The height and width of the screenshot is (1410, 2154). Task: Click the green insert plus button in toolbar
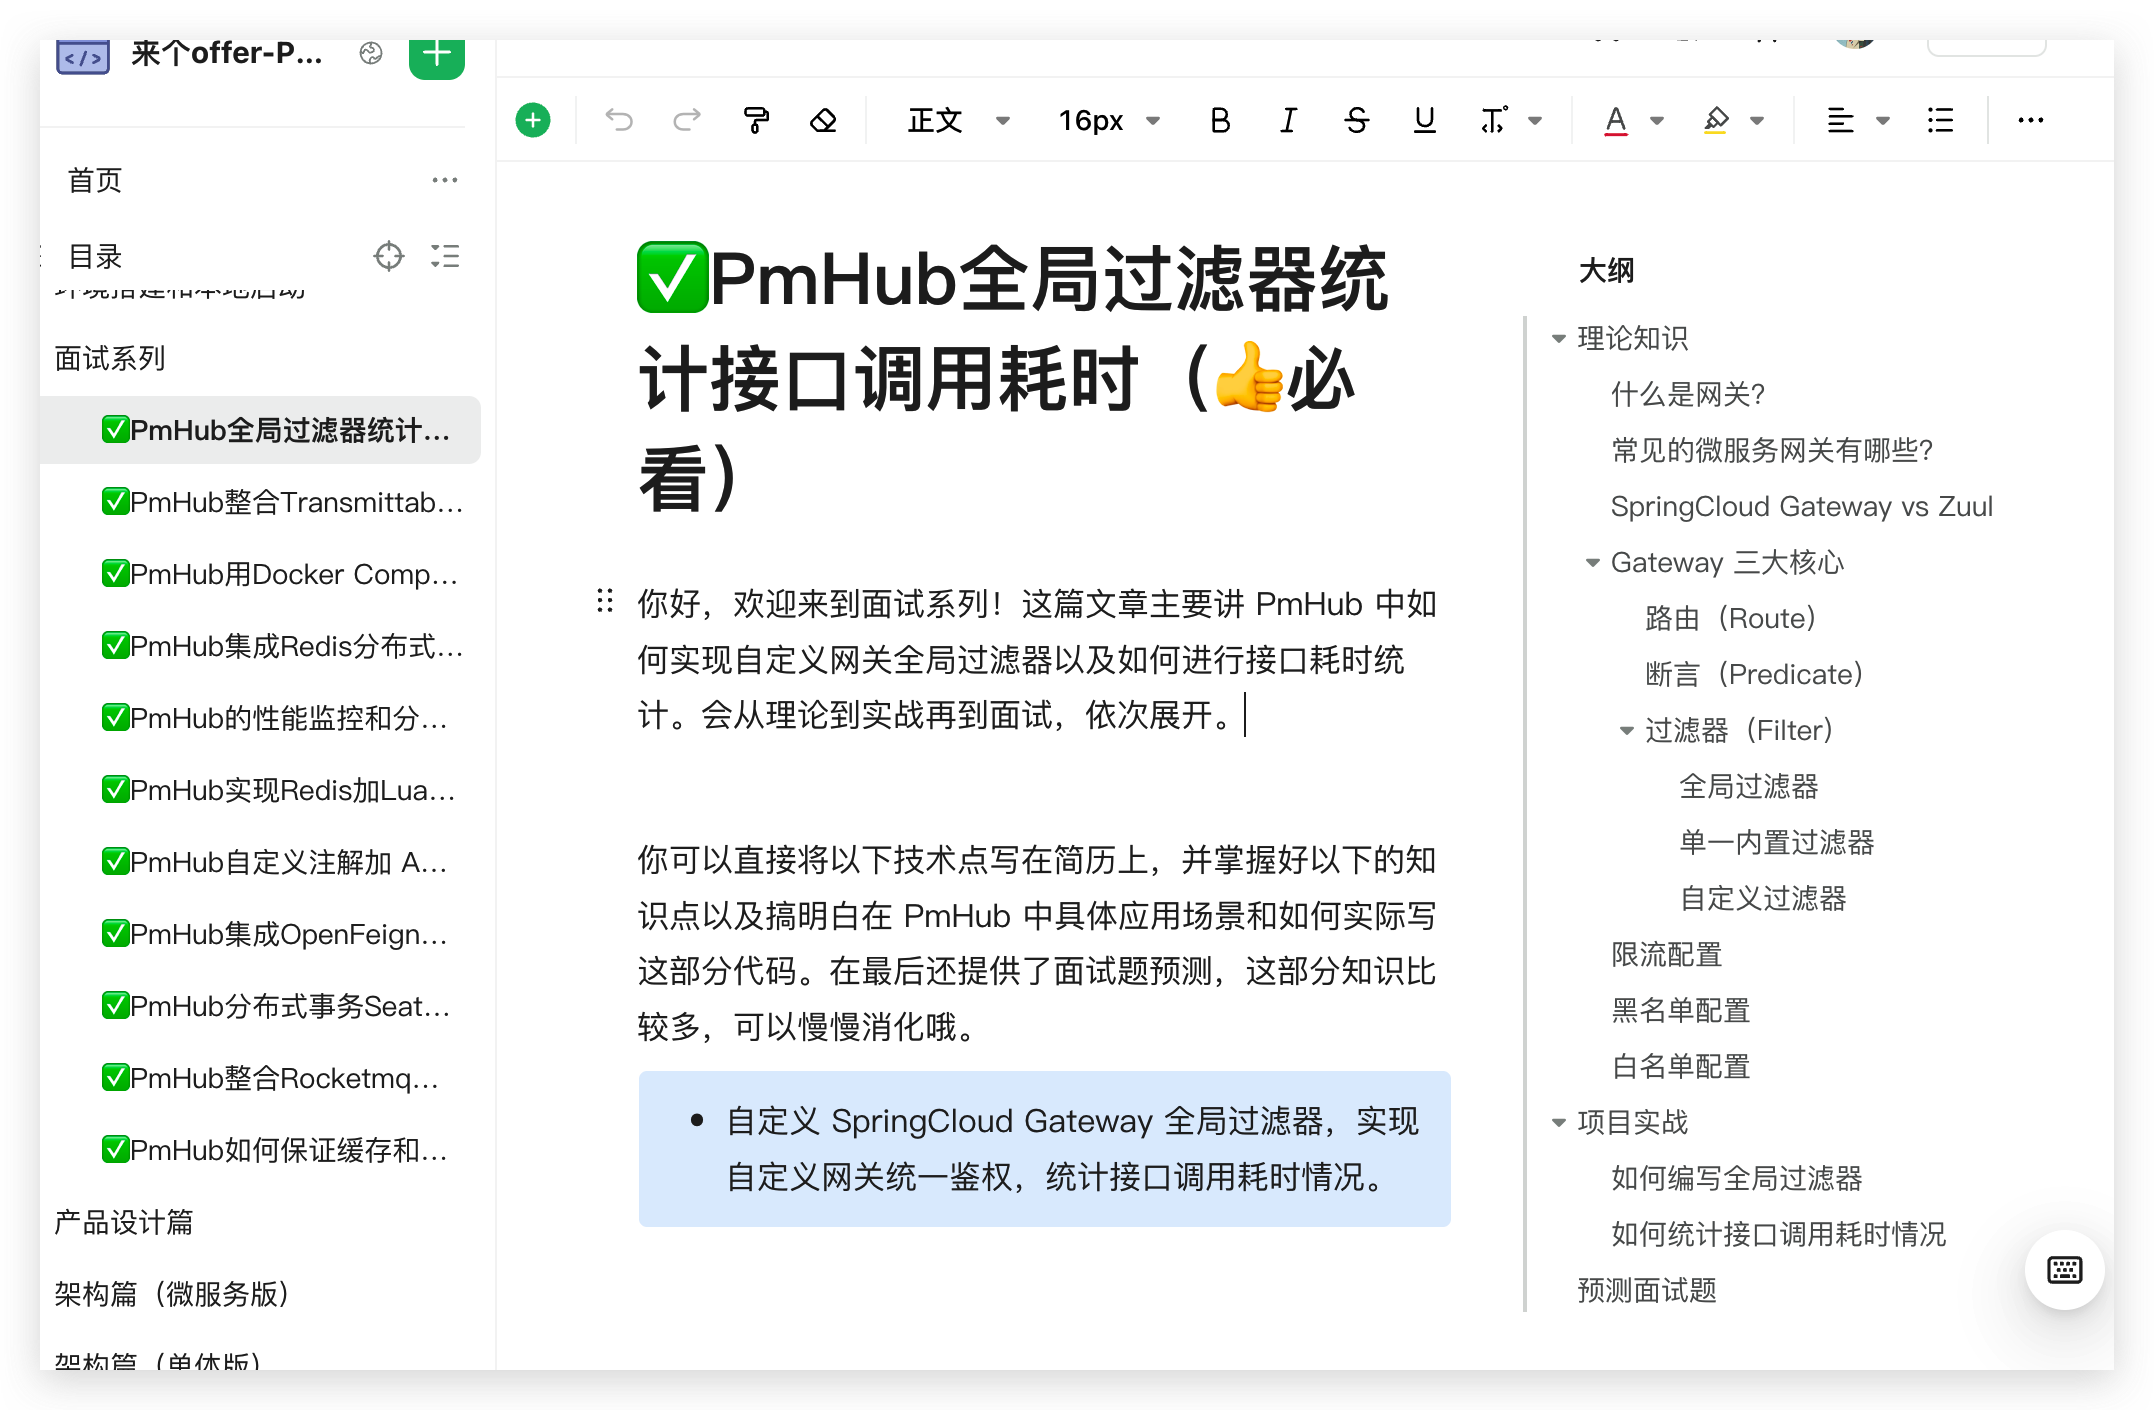click(x=533, y=121)
